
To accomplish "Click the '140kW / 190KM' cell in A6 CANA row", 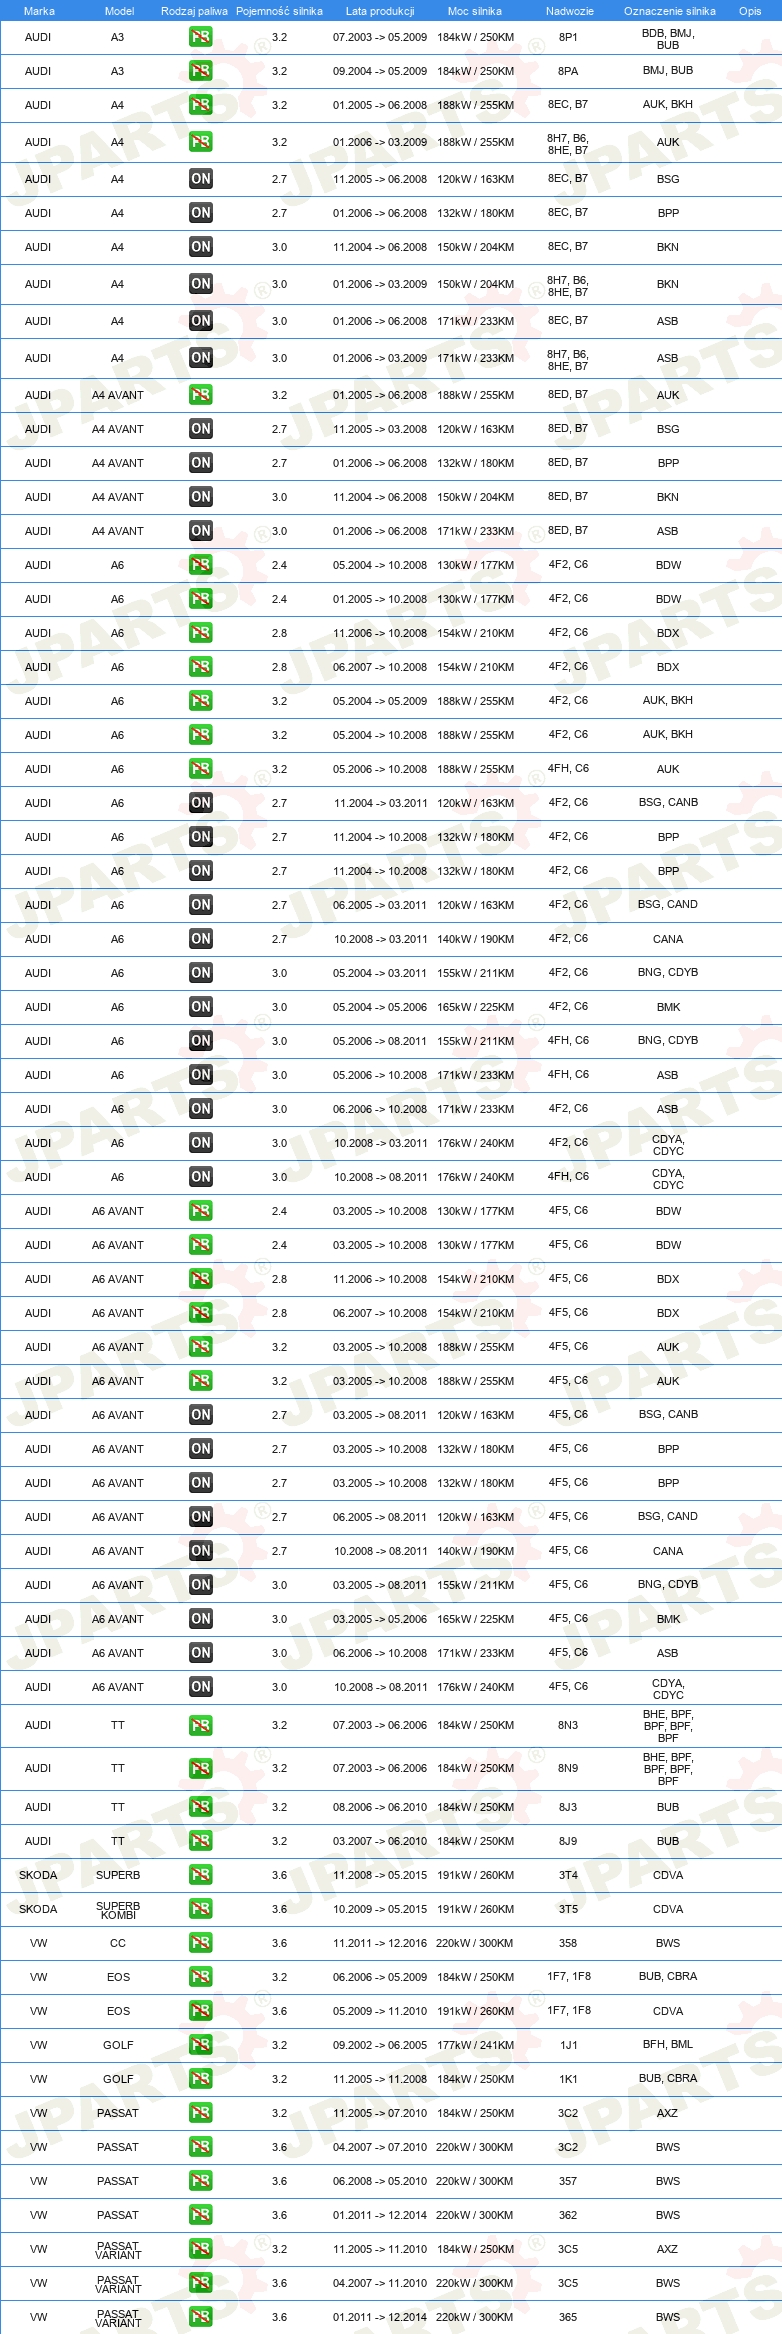I will coord(475,939).
